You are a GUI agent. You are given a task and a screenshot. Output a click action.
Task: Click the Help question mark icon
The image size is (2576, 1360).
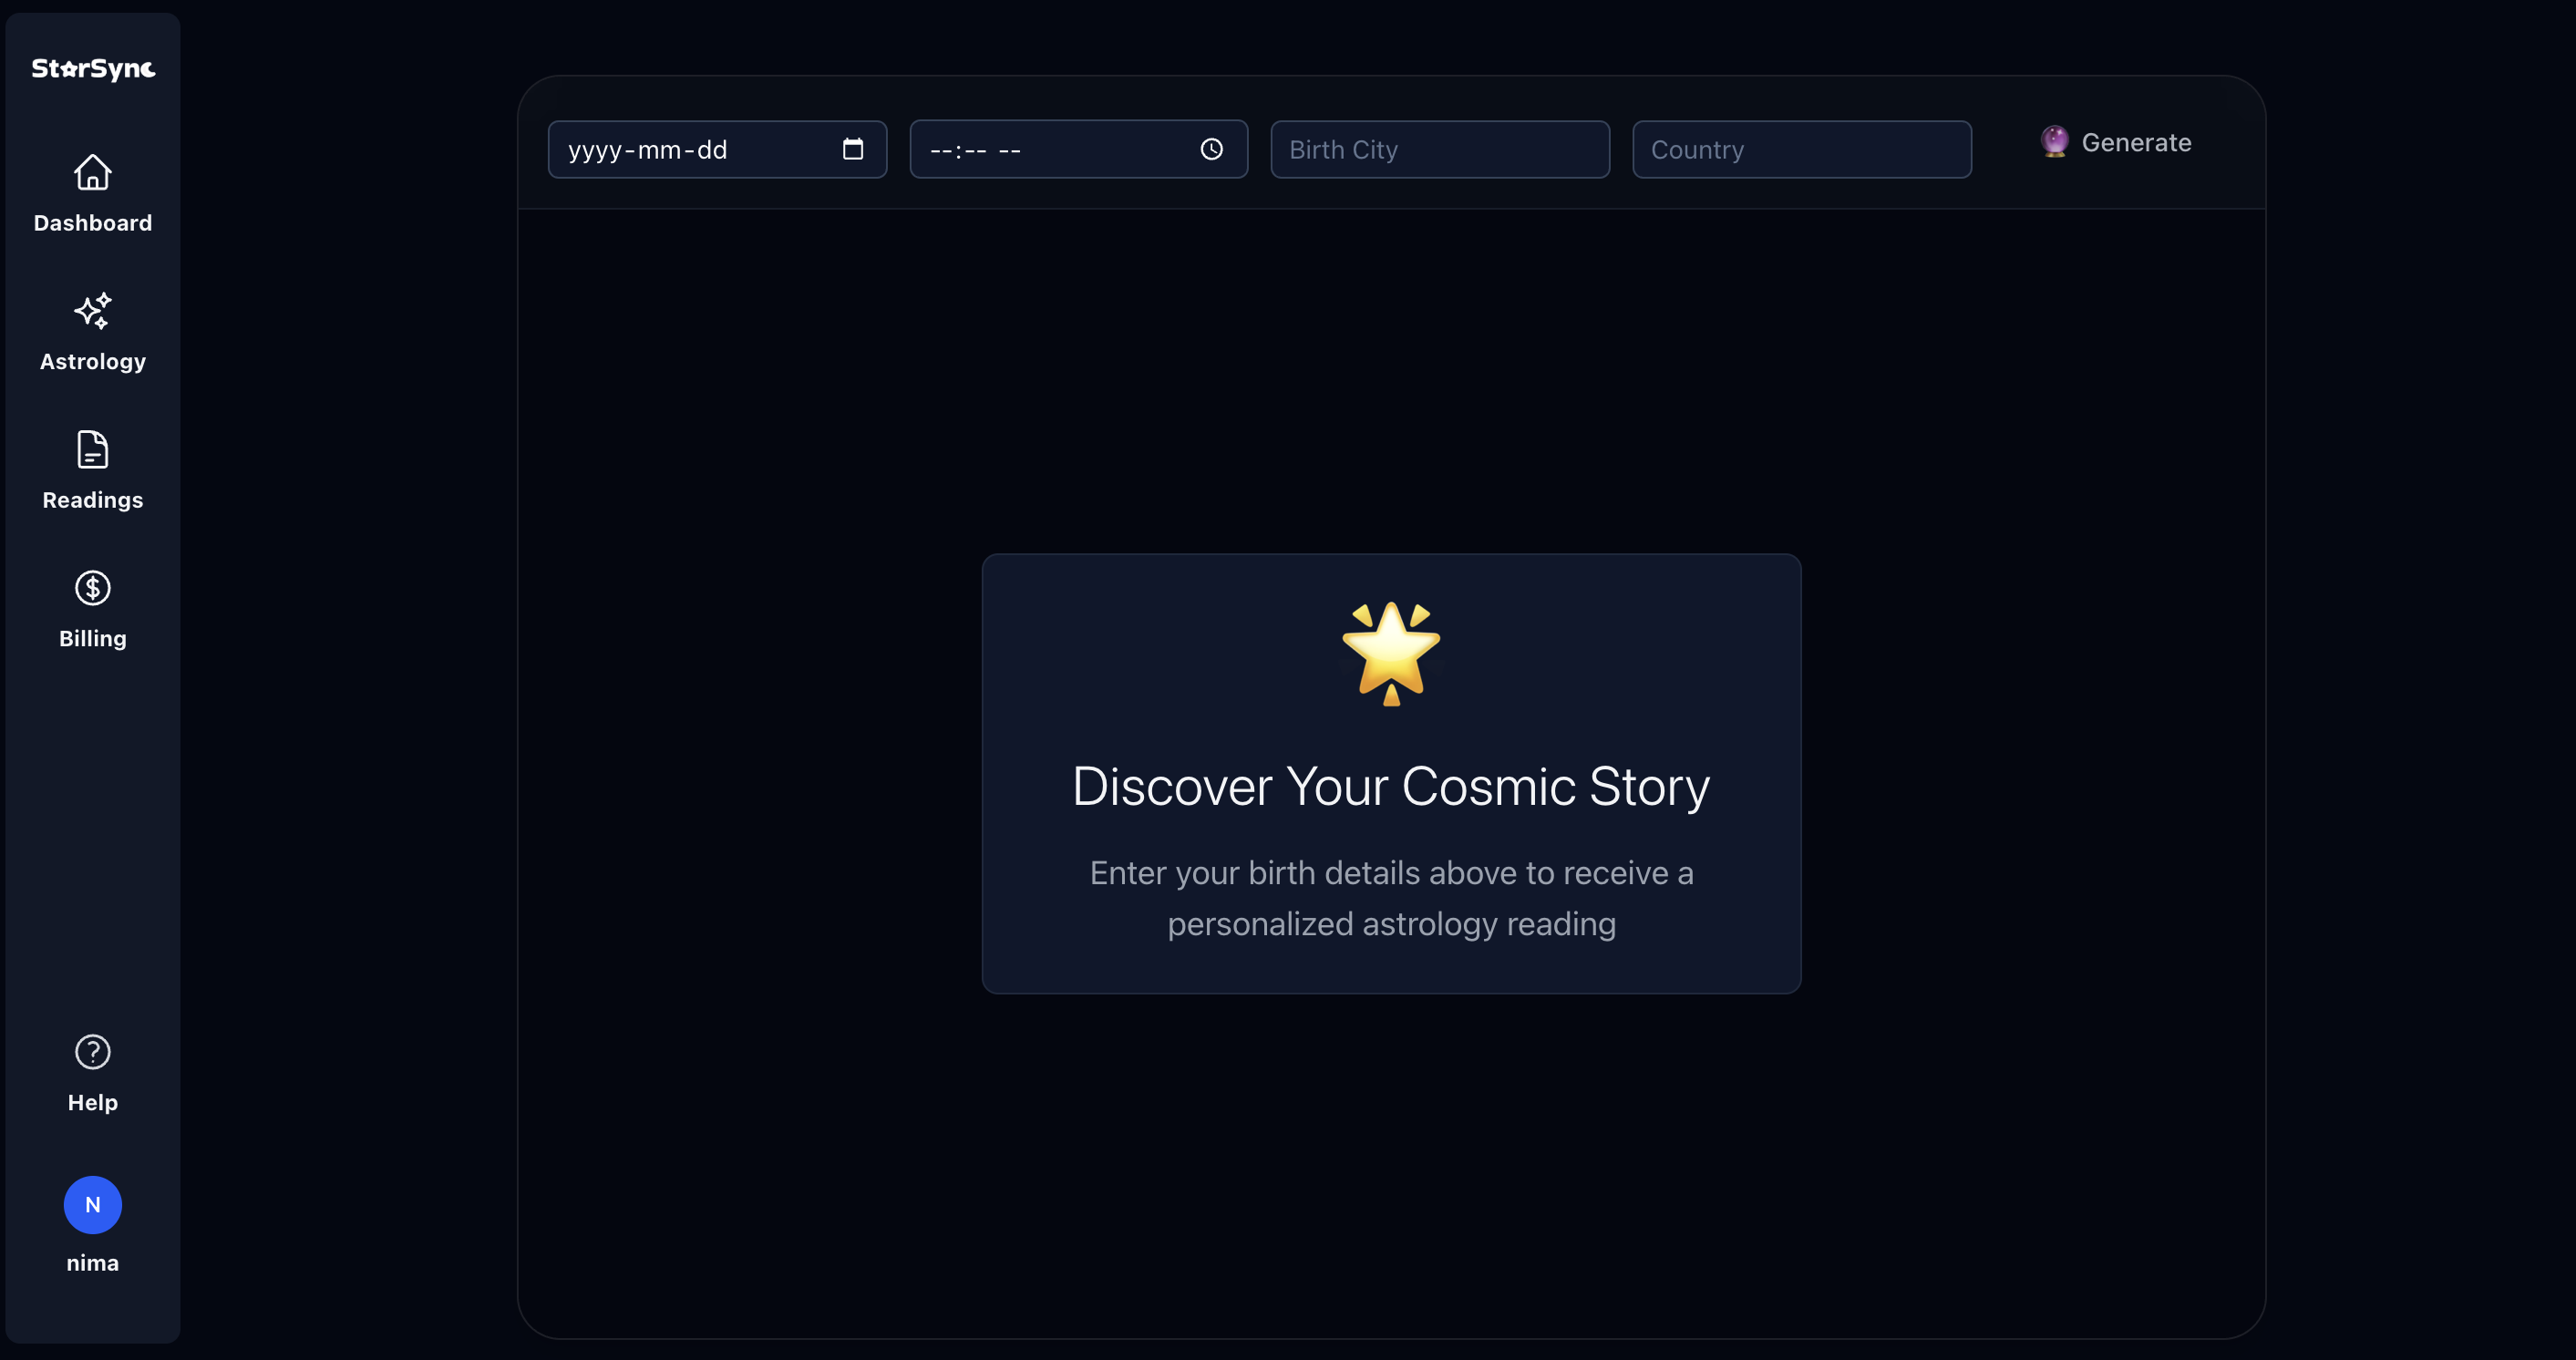92,1052
